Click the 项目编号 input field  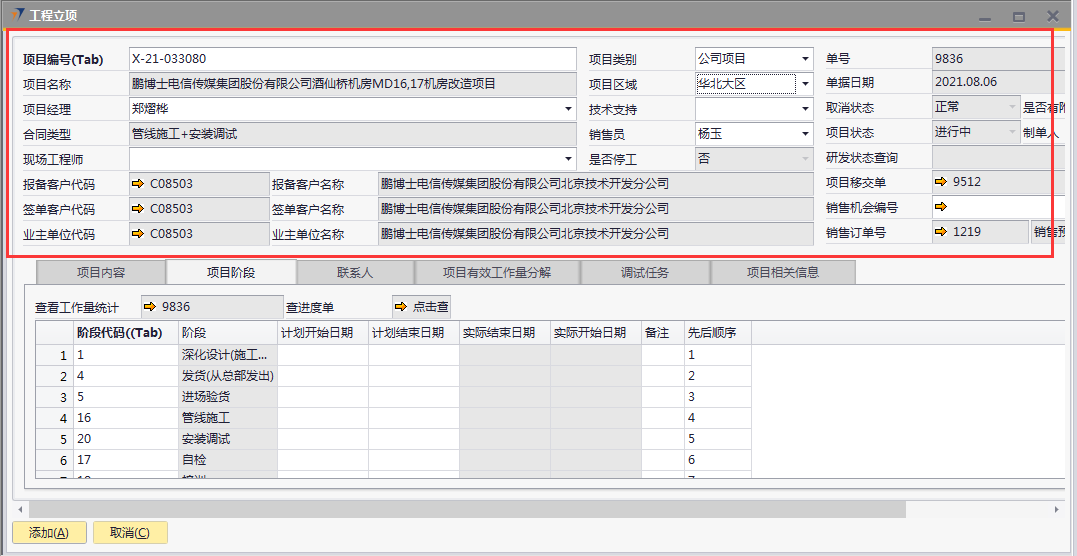352,60
